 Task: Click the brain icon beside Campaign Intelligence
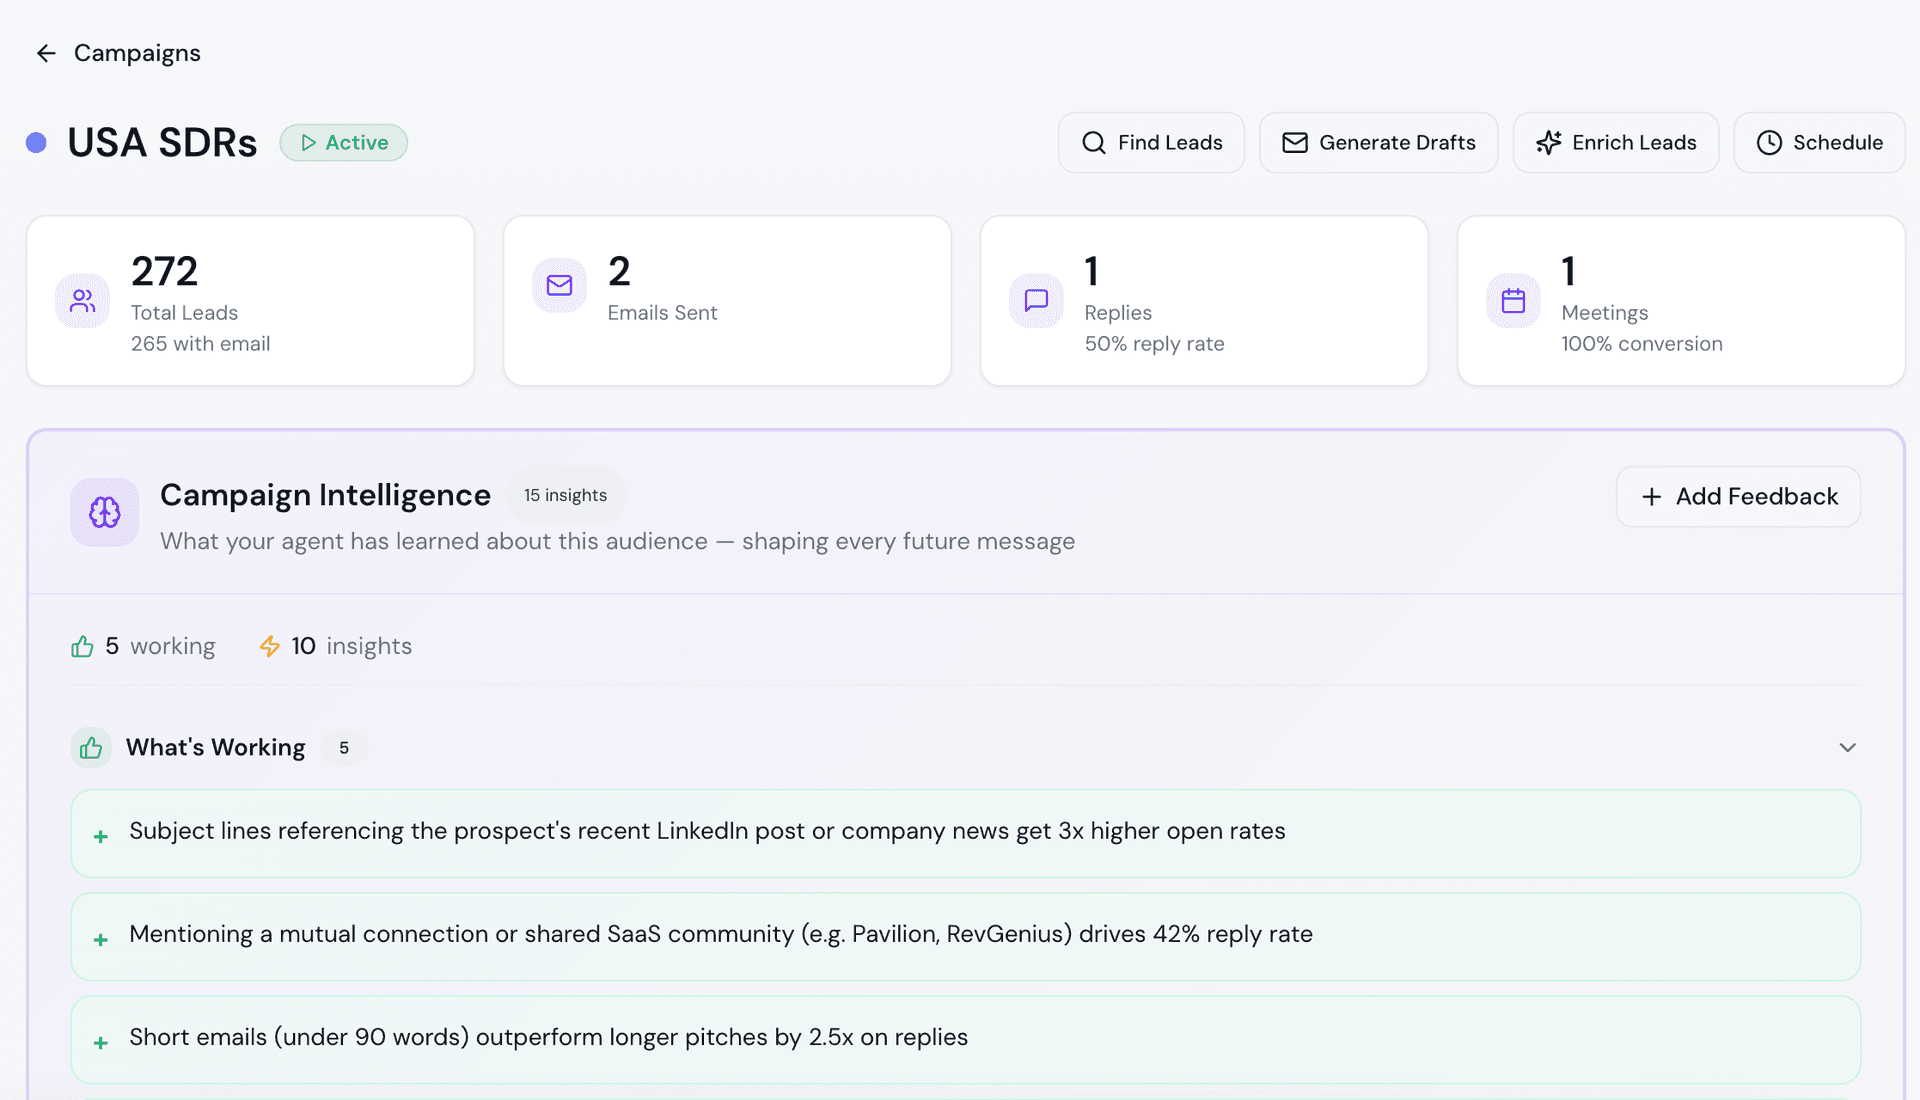tap(104, 512)
